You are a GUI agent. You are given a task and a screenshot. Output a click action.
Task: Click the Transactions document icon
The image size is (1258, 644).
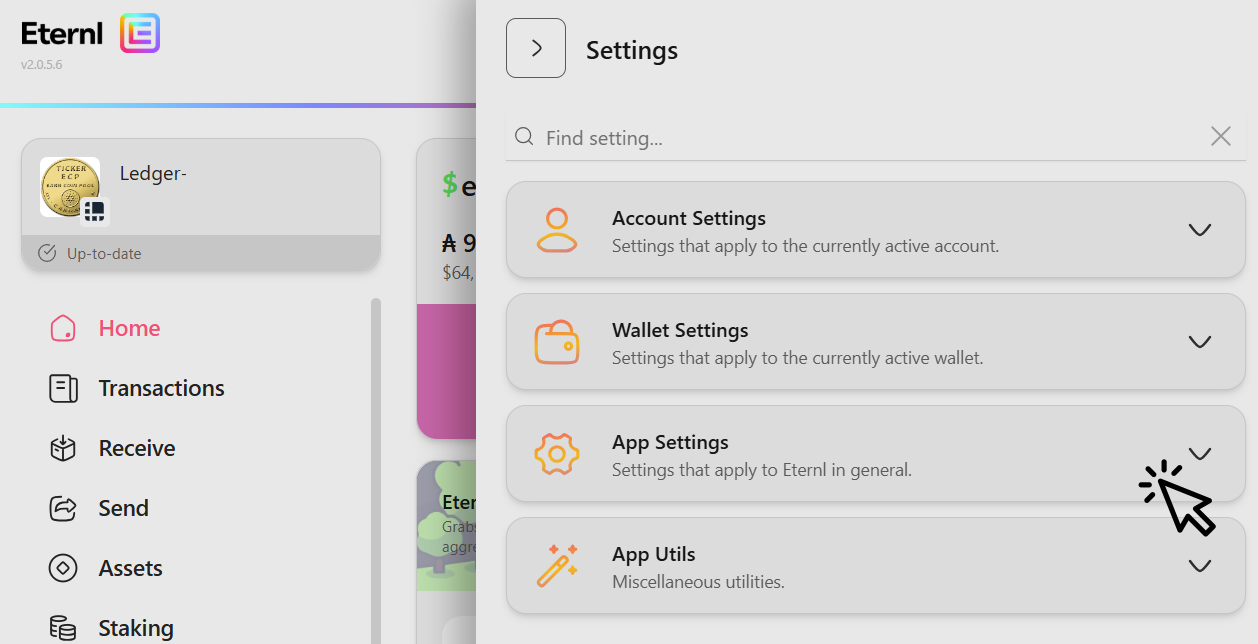coord(62,388)
